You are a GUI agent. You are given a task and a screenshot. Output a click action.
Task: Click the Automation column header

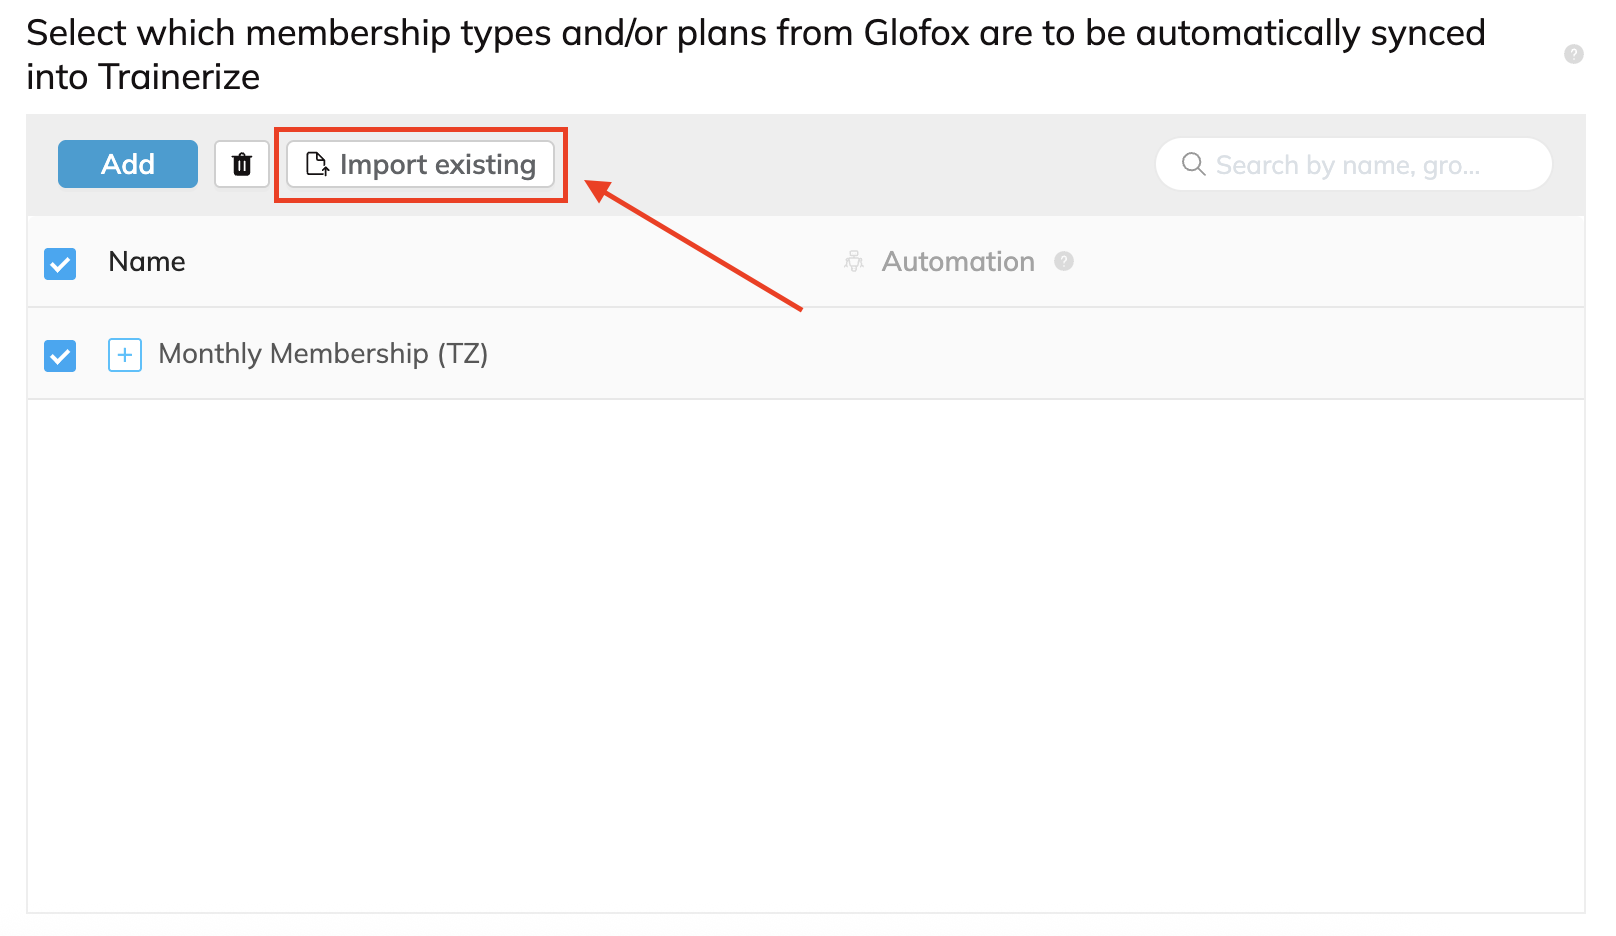click(x=958, y=261)
